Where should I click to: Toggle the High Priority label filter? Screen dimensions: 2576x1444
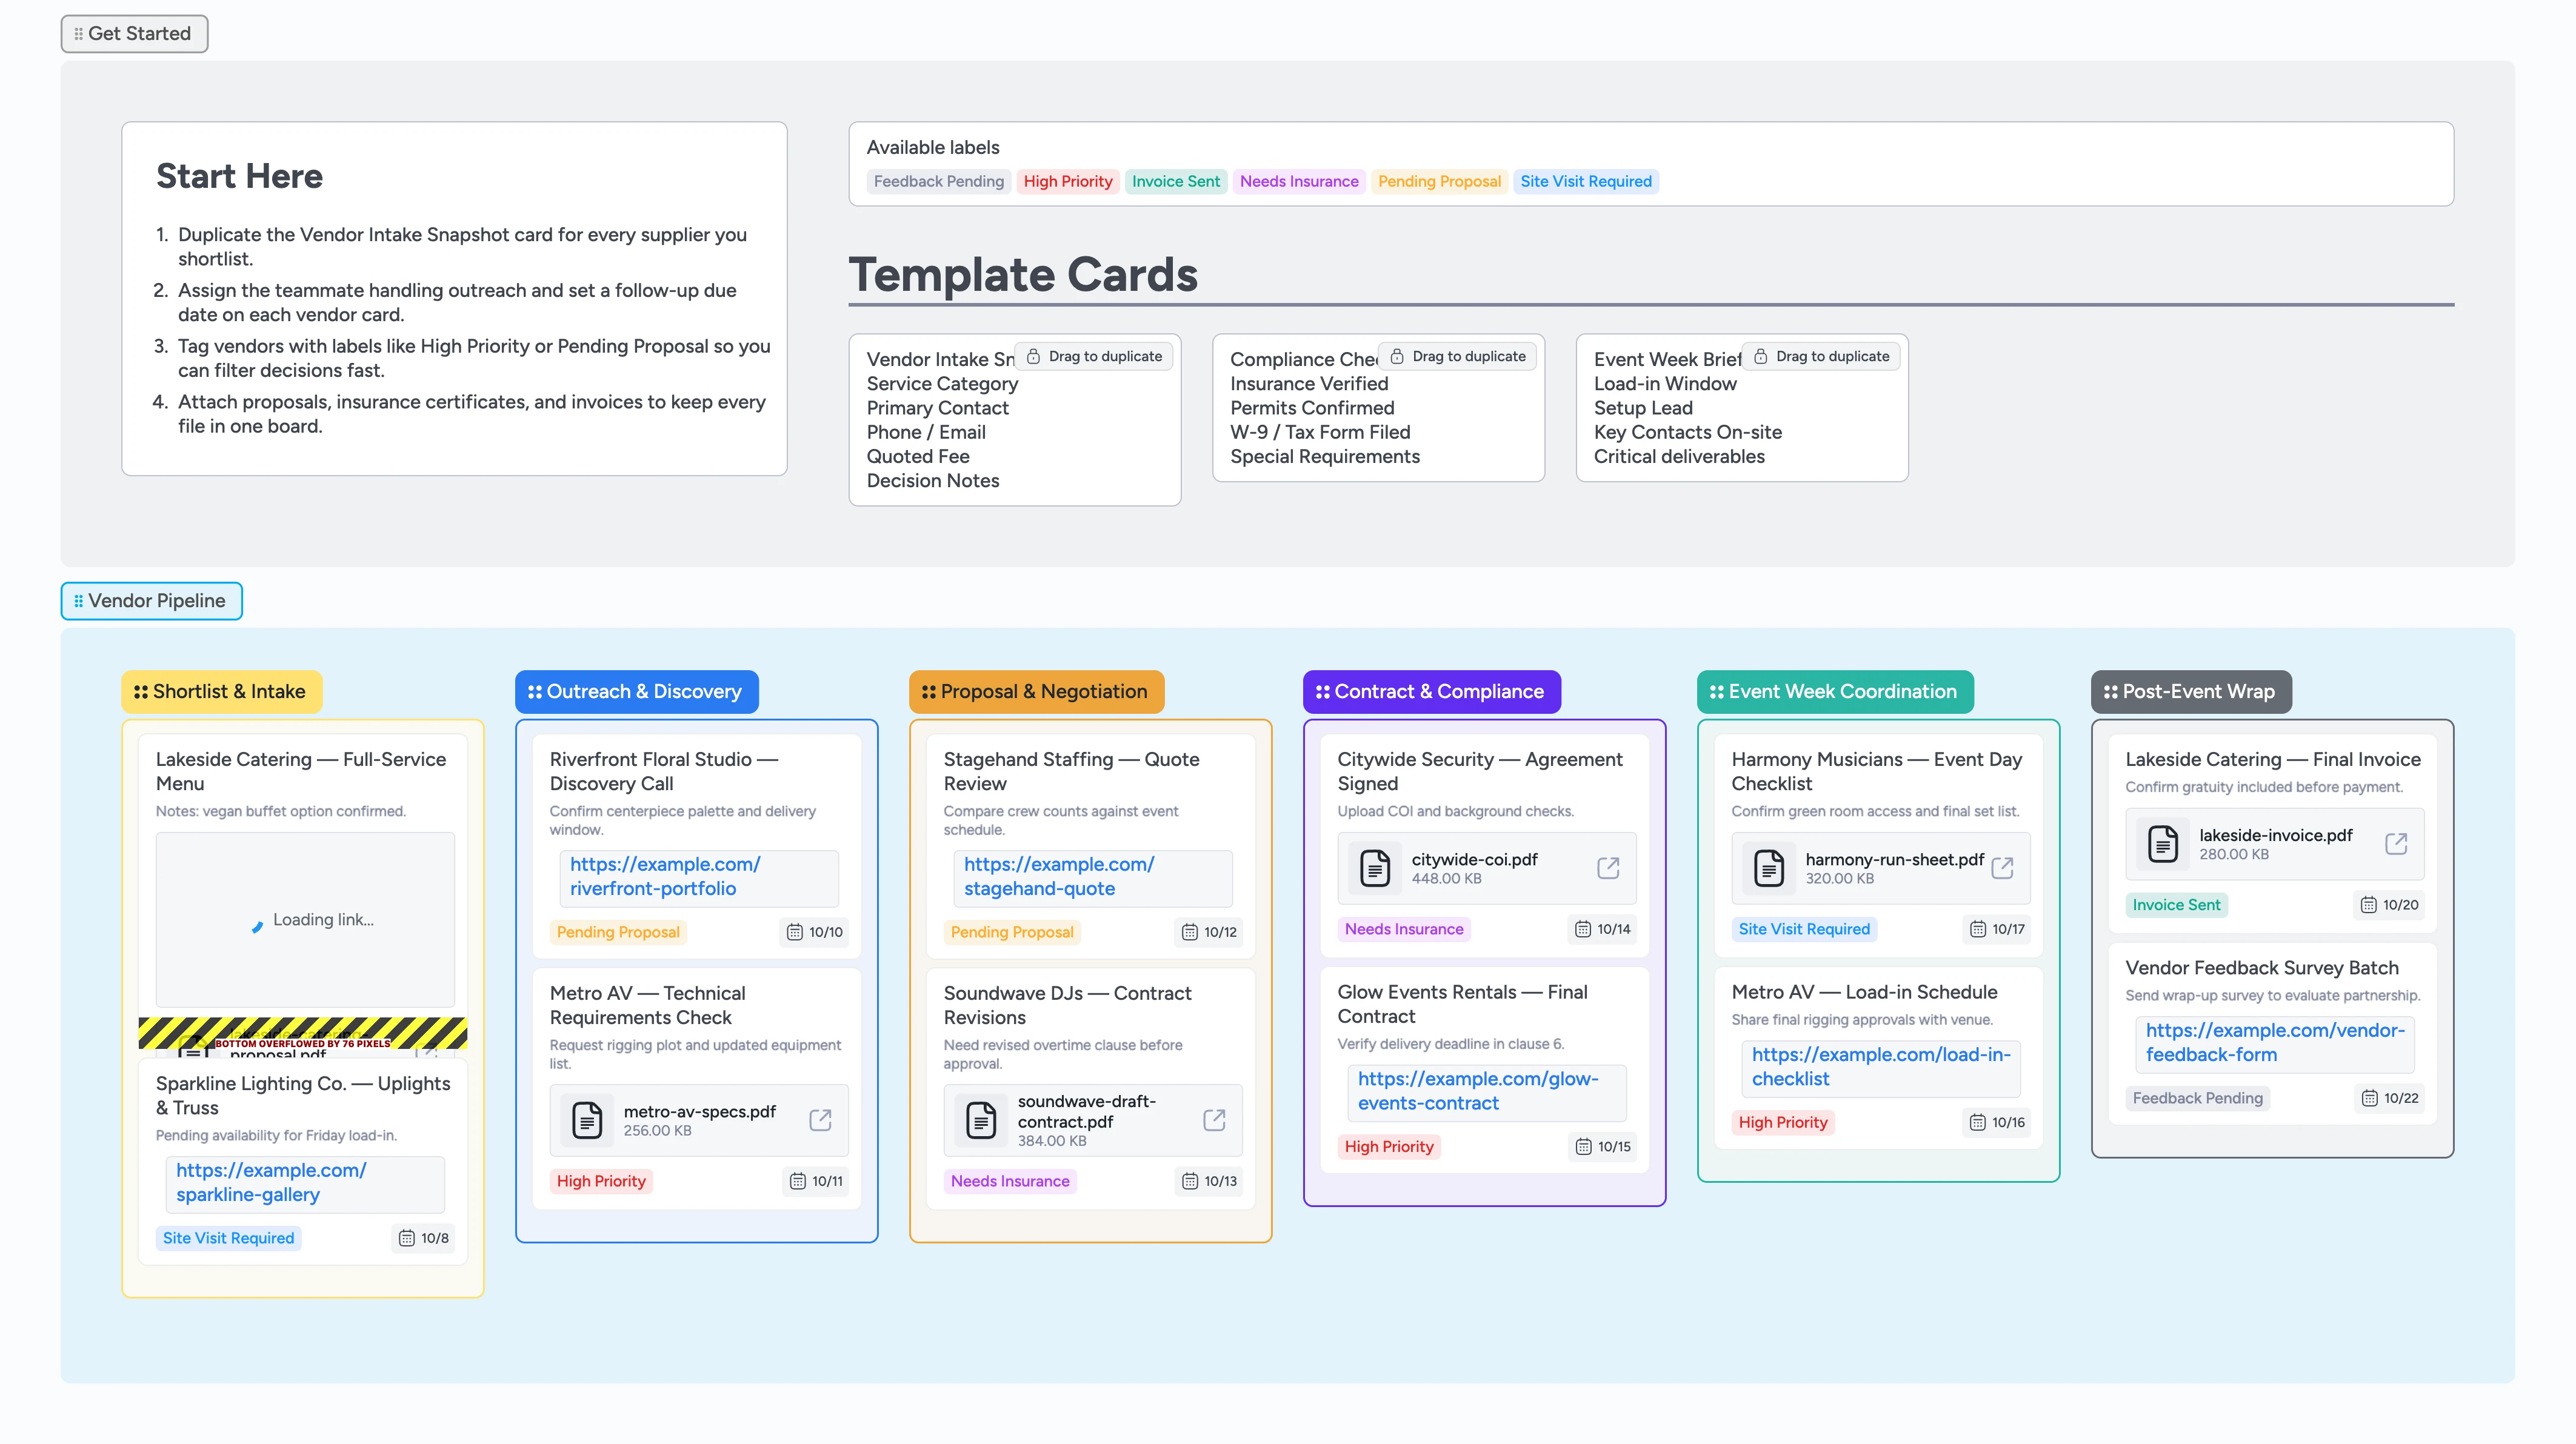coord(1068,181)
